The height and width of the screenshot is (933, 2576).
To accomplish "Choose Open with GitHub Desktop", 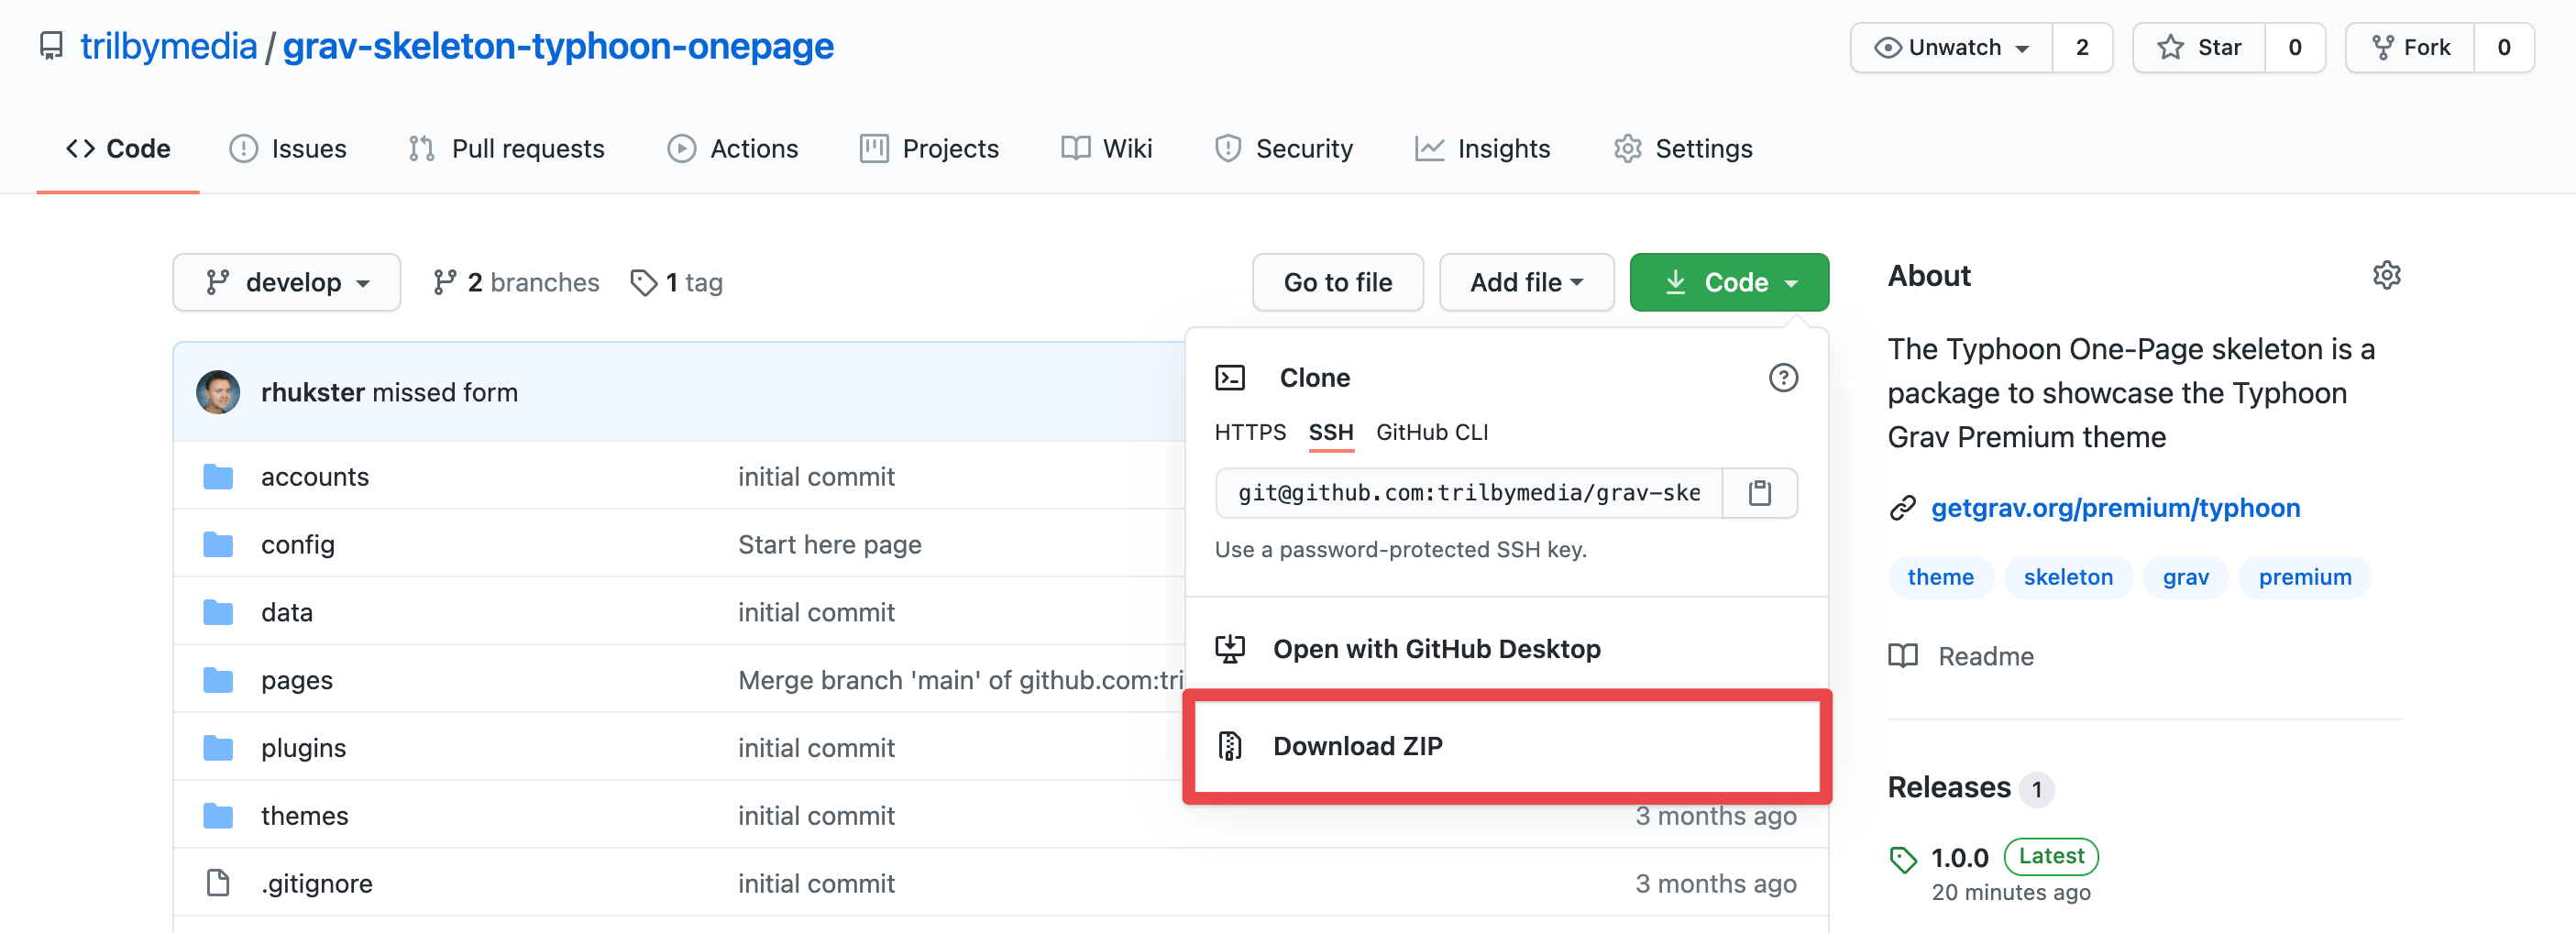I will (1507, 649).
